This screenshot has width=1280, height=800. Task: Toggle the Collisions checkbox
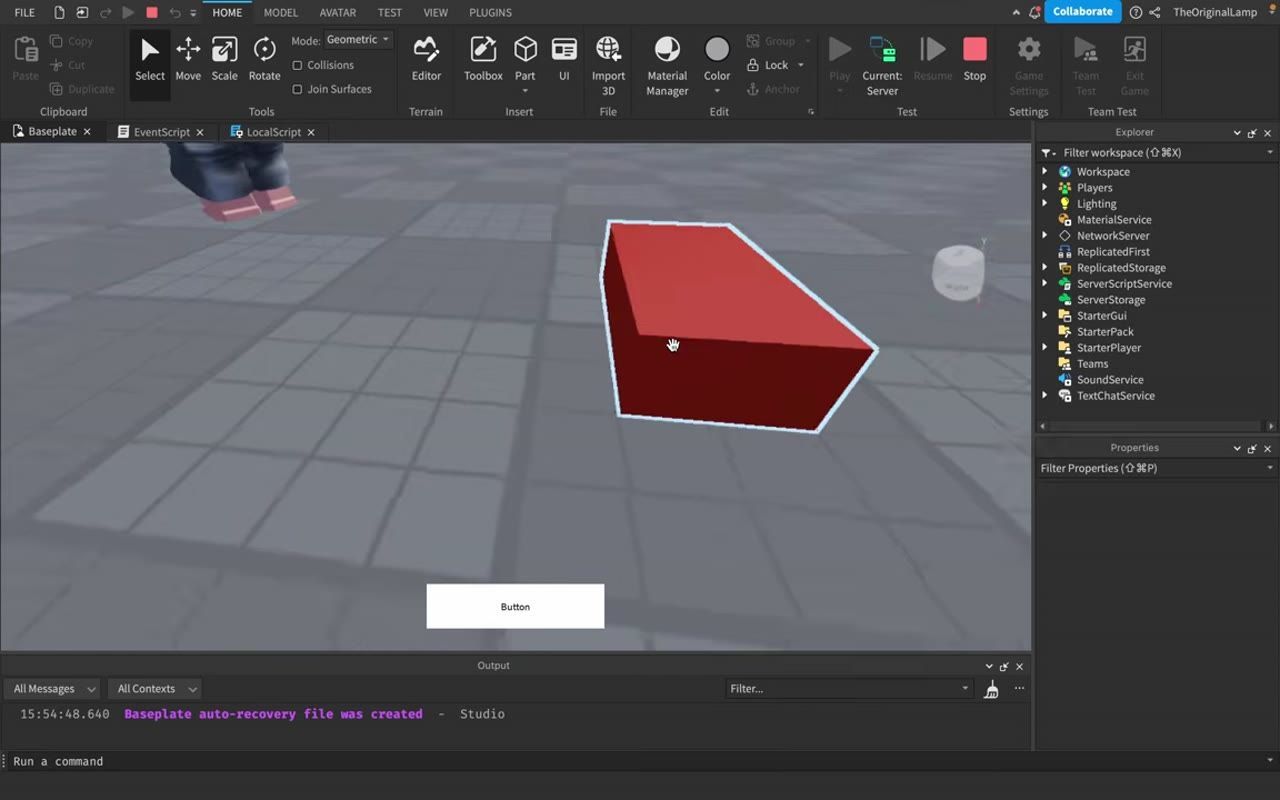(x=297, y=65)
